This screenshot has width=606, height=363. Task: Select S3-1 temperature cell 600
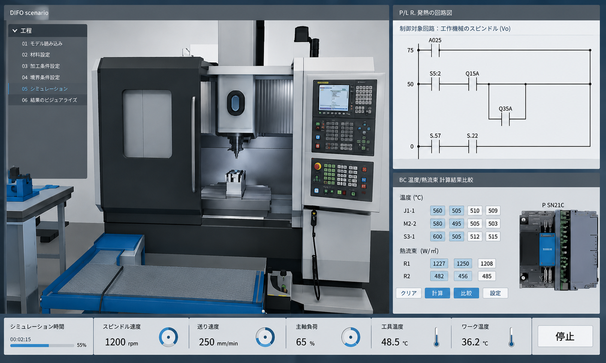click(437, 236)
